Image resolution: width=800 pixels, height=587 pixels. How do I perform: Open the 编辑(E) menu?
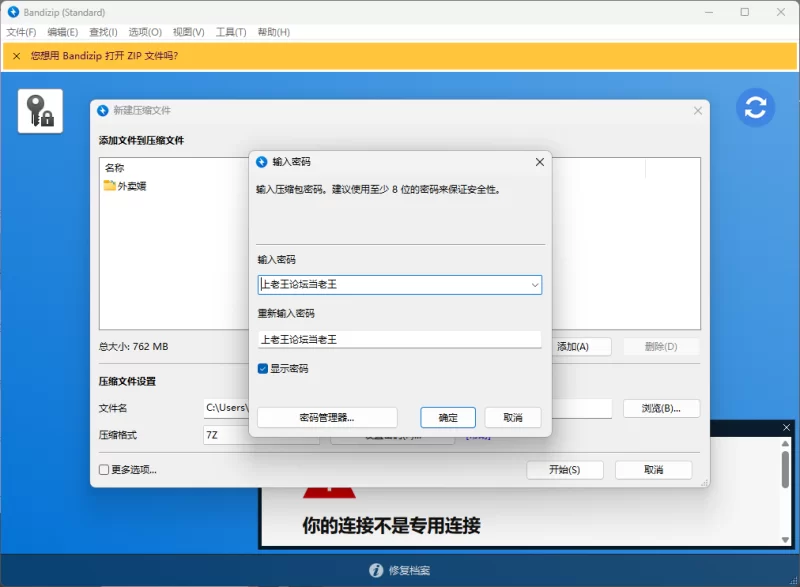(63, 32)
